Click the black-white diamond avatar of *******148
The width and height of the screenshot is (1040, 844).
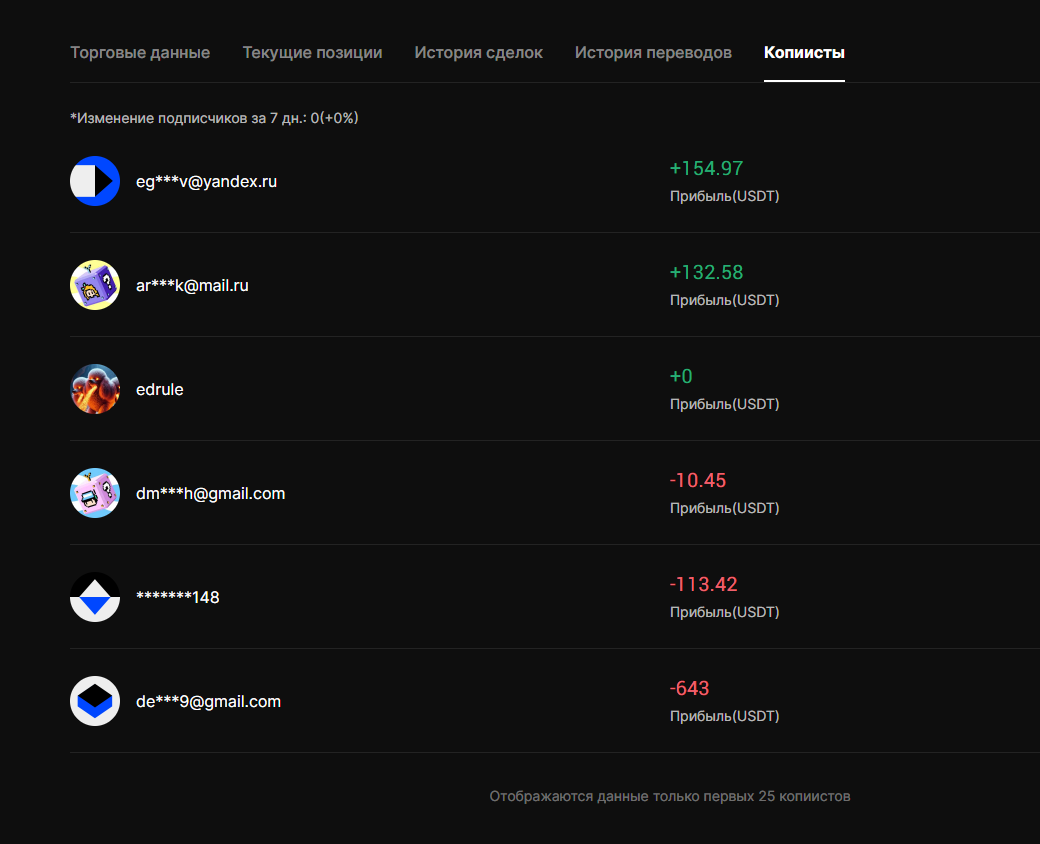95,597
